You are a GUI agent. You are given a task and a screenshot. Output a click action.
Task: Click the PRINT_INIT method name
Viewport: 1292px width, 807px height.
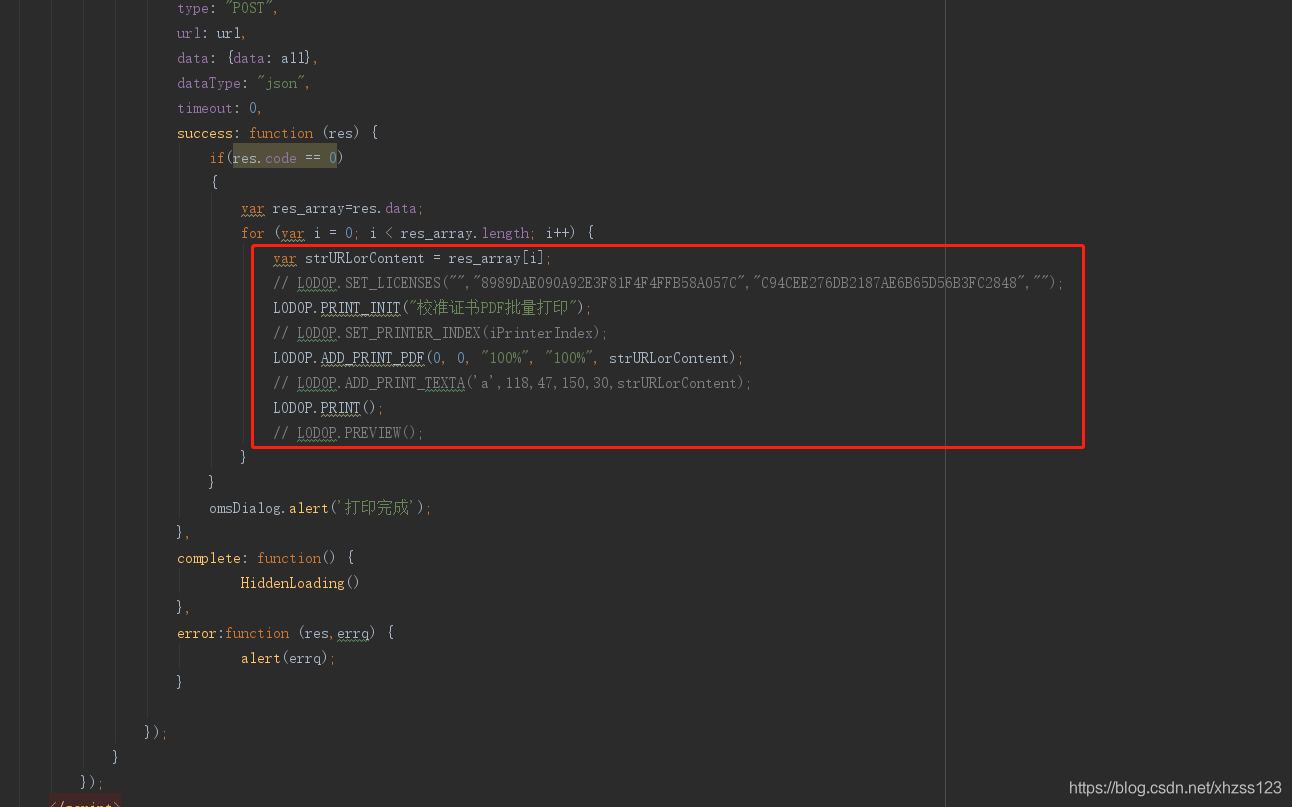tap(360, 308)
